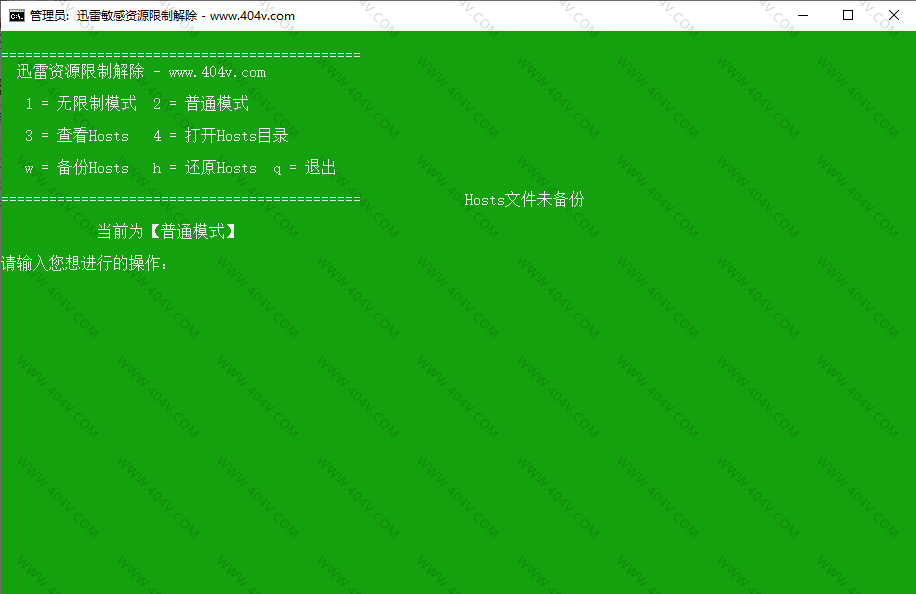Close the 迅雷敏感资源限制解除 window
916x594 pixels.
(x=893, y=15)
